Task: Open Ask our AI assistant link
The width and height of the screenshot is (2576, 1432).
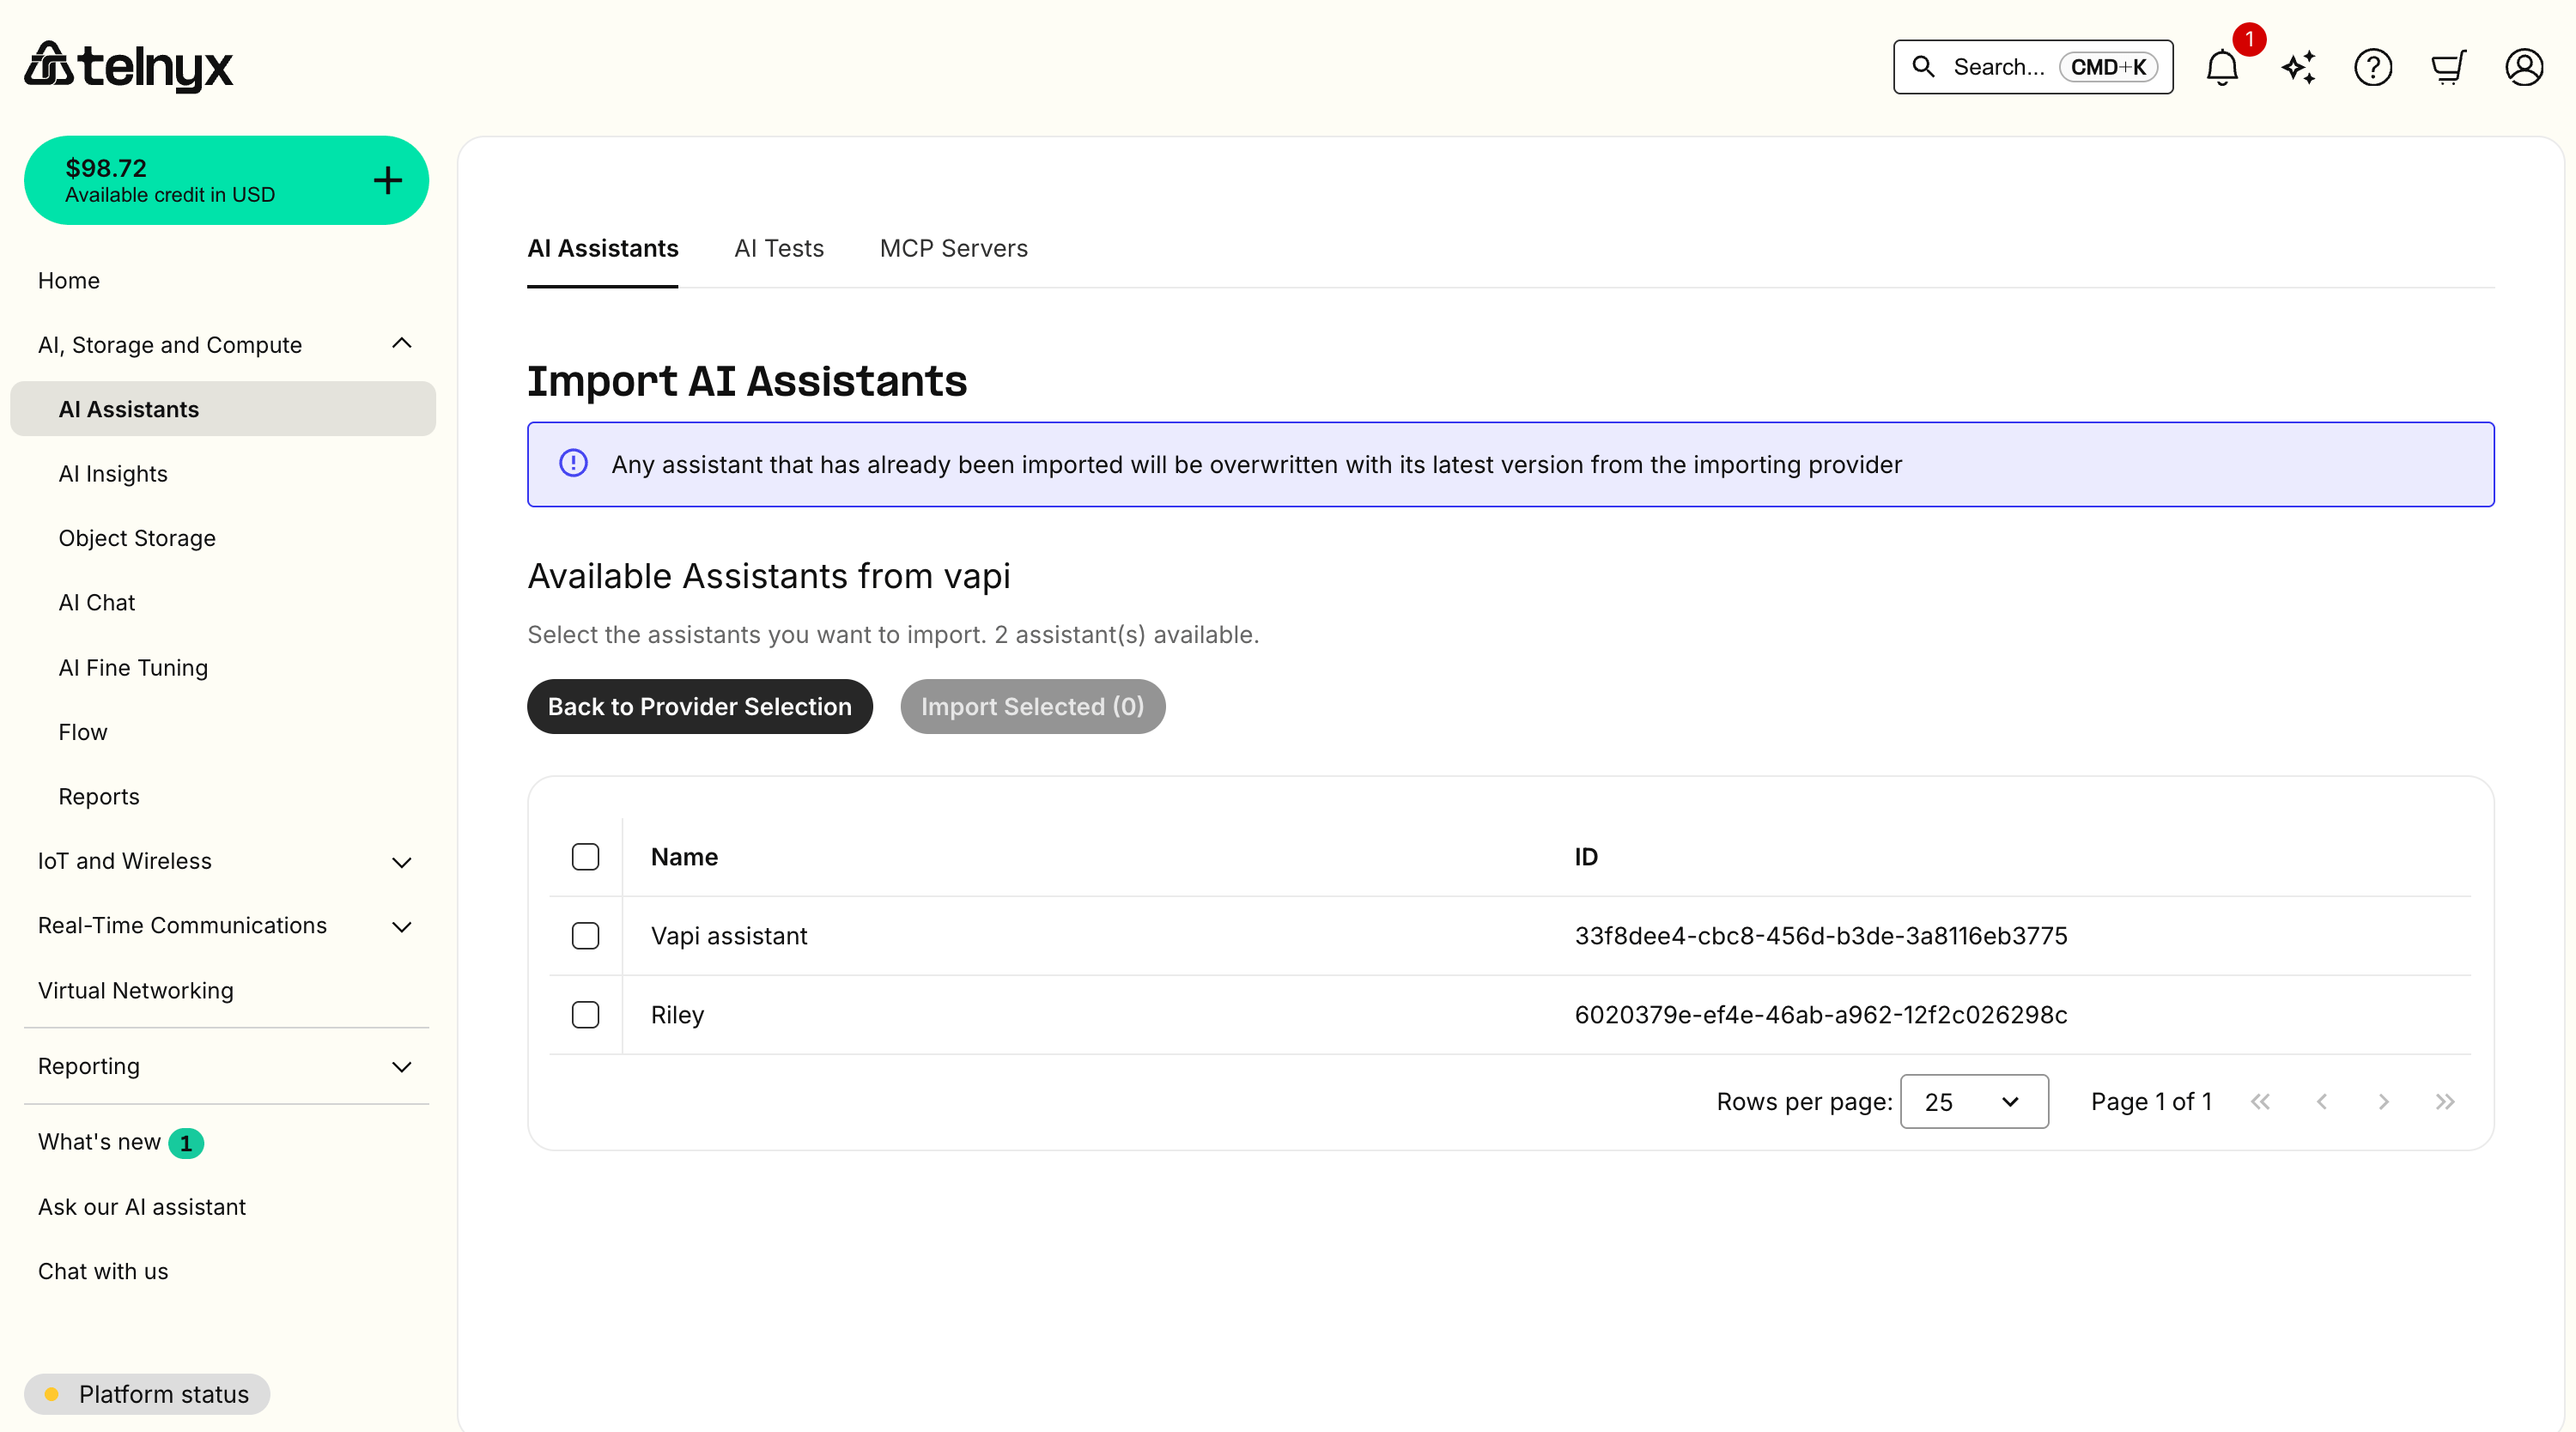Action: [x=142, y=1206]
